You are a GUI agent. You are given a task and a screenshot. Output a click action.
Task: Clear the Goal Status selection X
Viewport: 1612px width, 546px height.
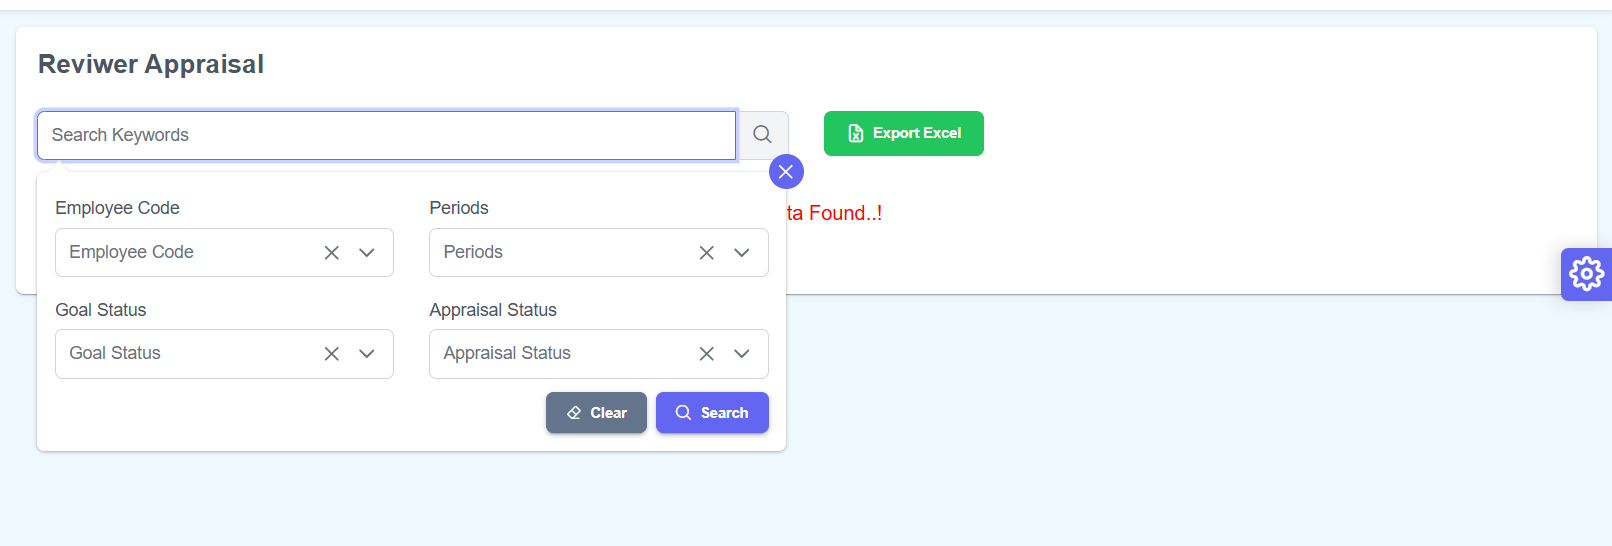[332, 354]
